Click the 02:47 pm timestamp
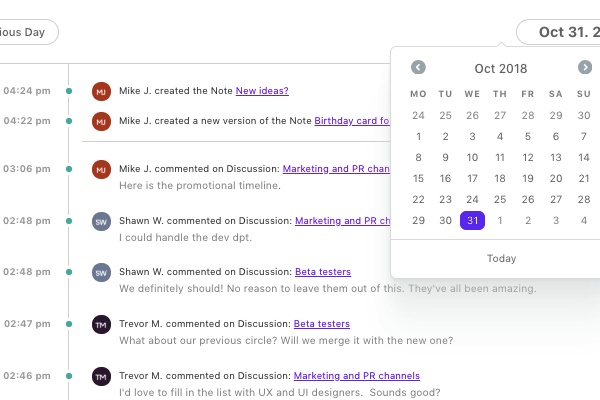600x400 pixels. click(27, 324)
